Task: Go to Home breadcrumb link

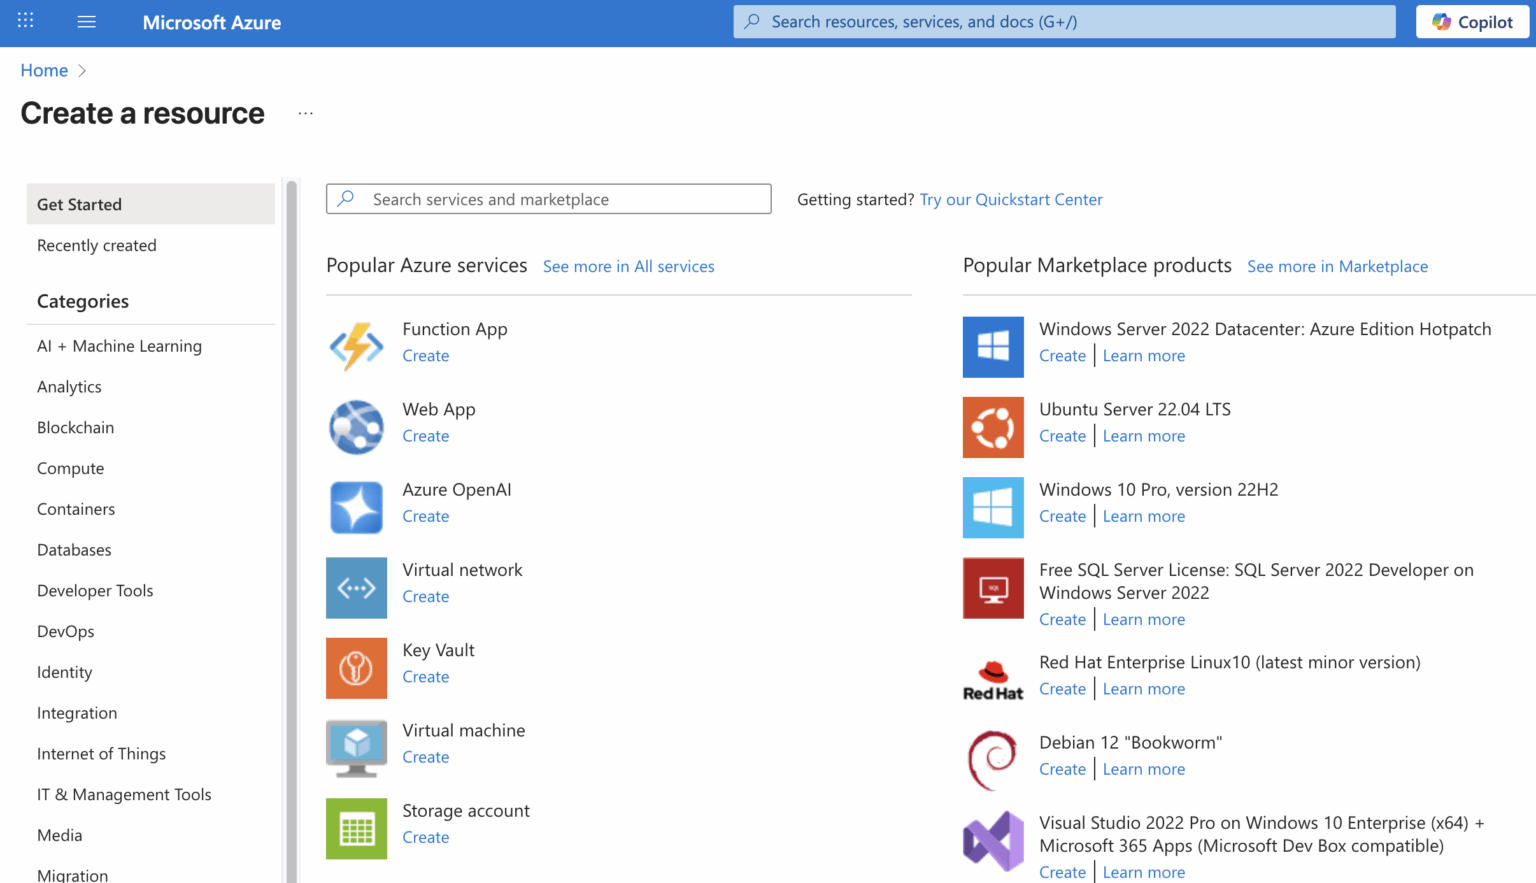Action: [x=44, y=70]
